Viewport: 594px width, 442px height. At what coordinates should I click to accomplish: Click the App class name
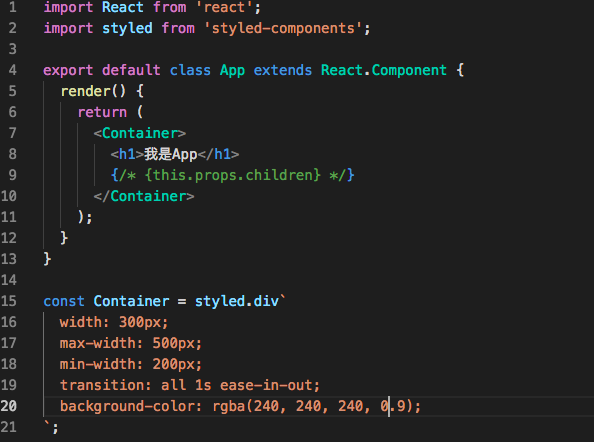tap(232, 71)
